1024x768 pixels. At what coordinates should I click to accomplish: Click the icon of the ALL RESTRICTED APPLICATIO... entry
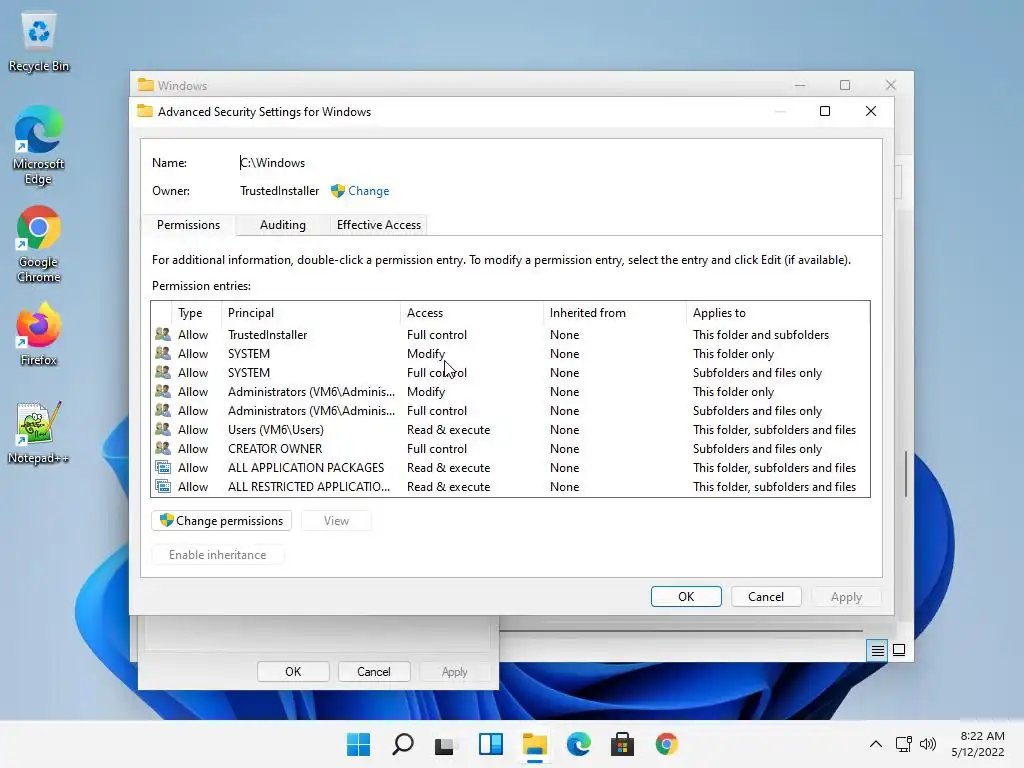tap(163, 487)
